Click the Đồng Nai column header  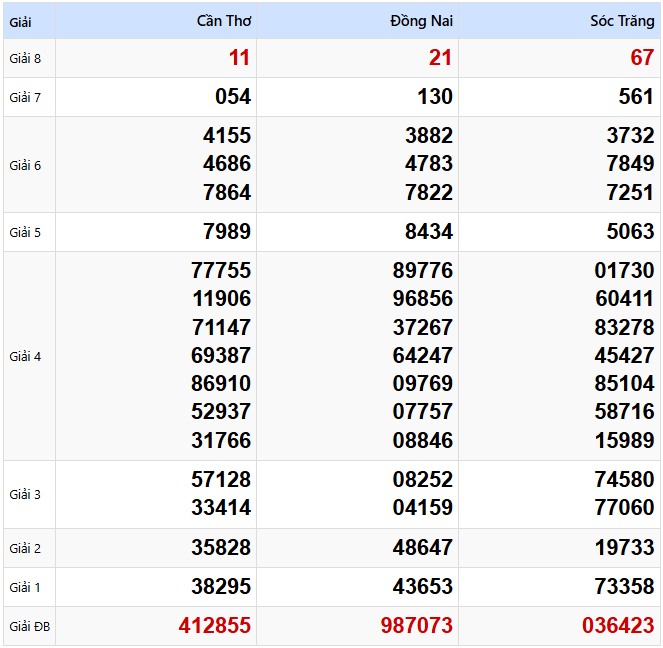tap(421, 21)
